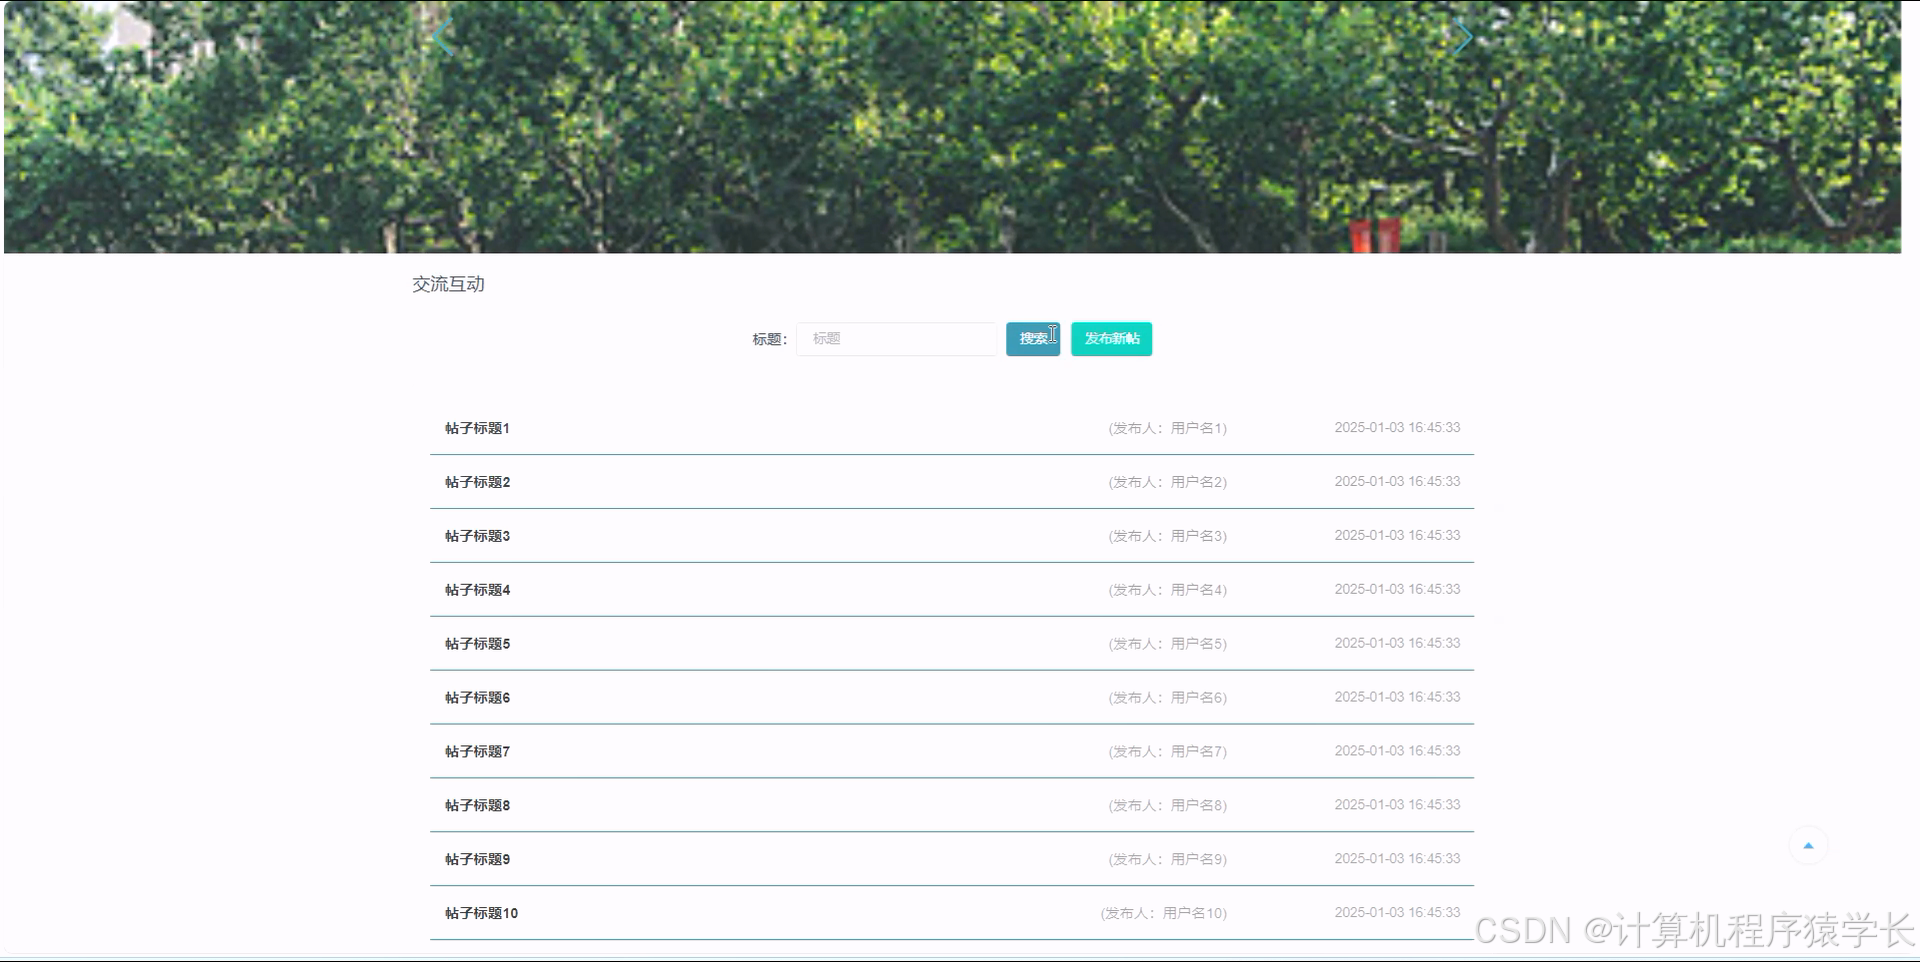Open post 帖子标题7
This screenshot has height=962, width=1920.
(477, 752)
